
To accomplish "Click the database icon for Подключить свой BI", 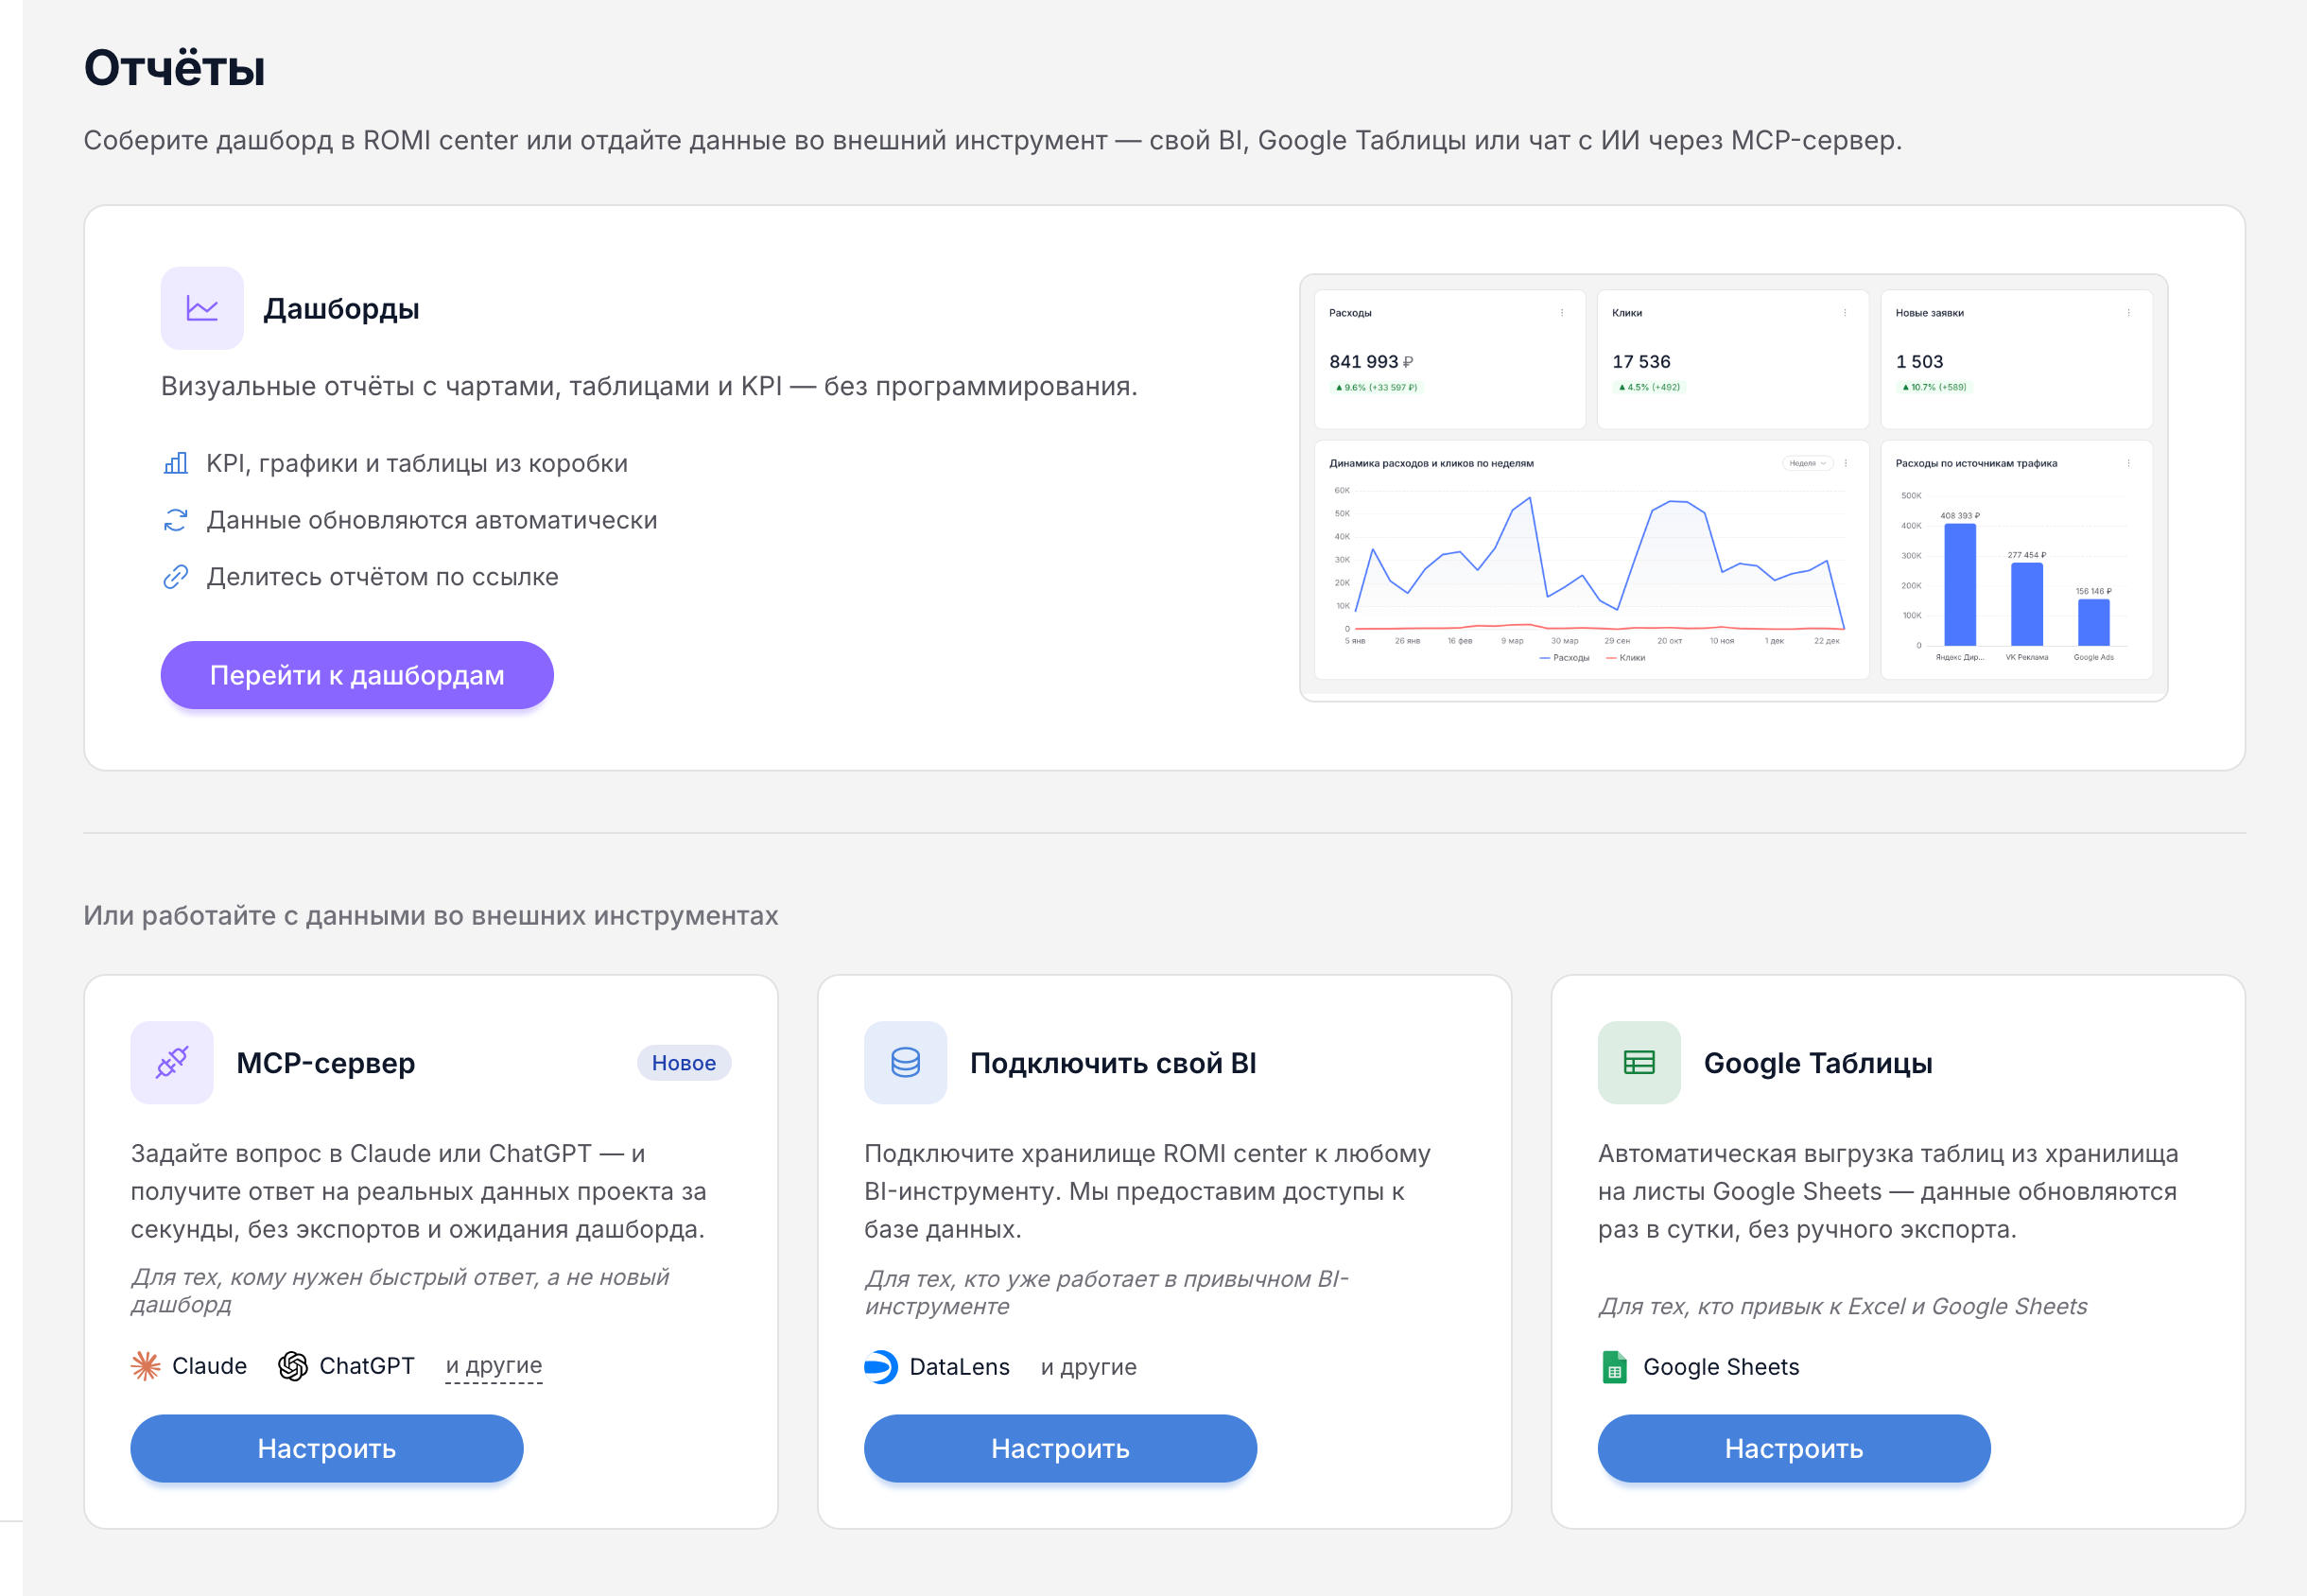I will [905, 1062].
